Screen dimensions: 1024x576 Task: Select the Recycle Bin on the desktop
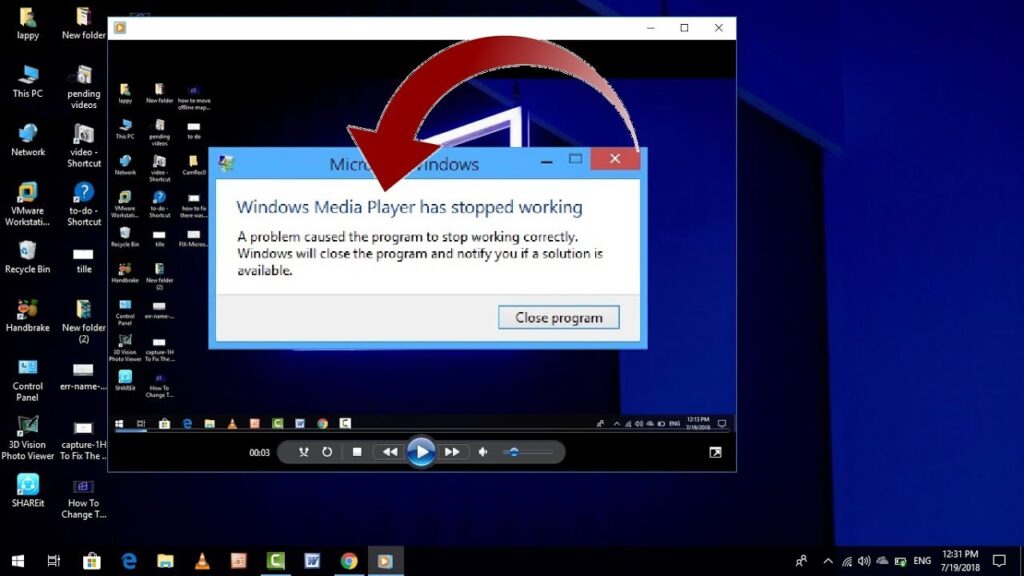point(27,257)
